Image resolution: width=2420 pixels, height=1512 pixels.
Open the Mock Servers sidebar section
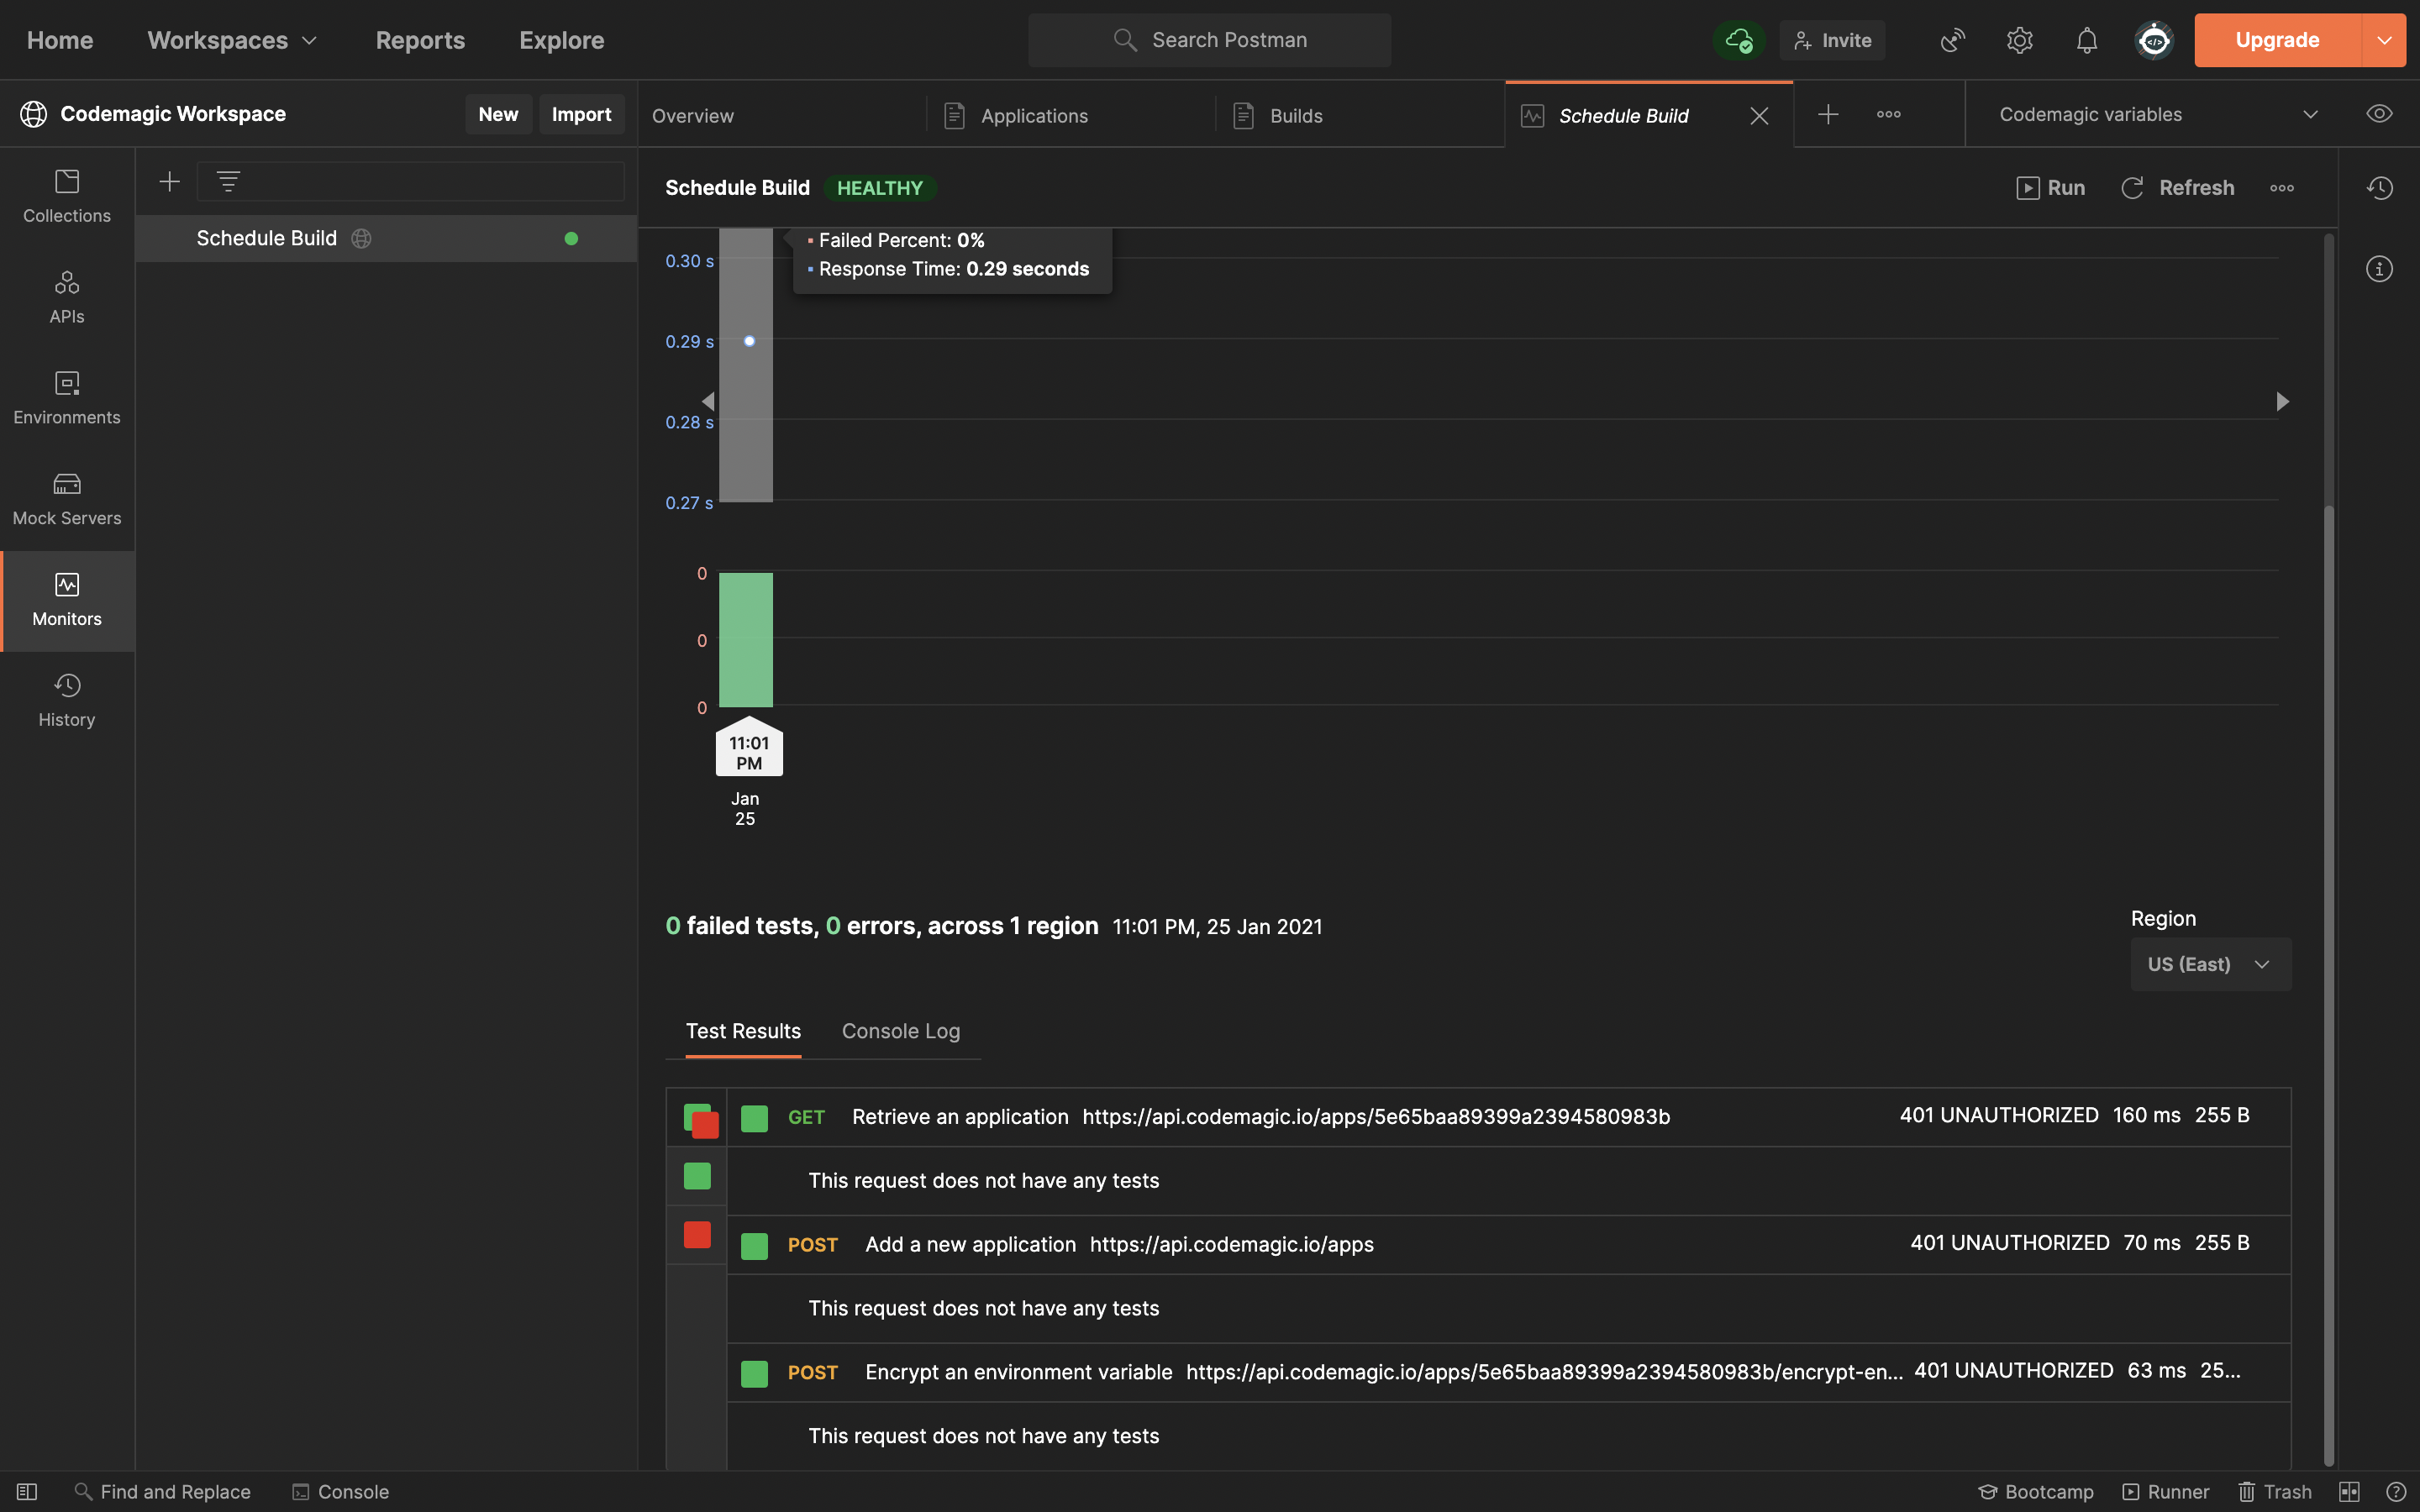(x=67, y=499)
